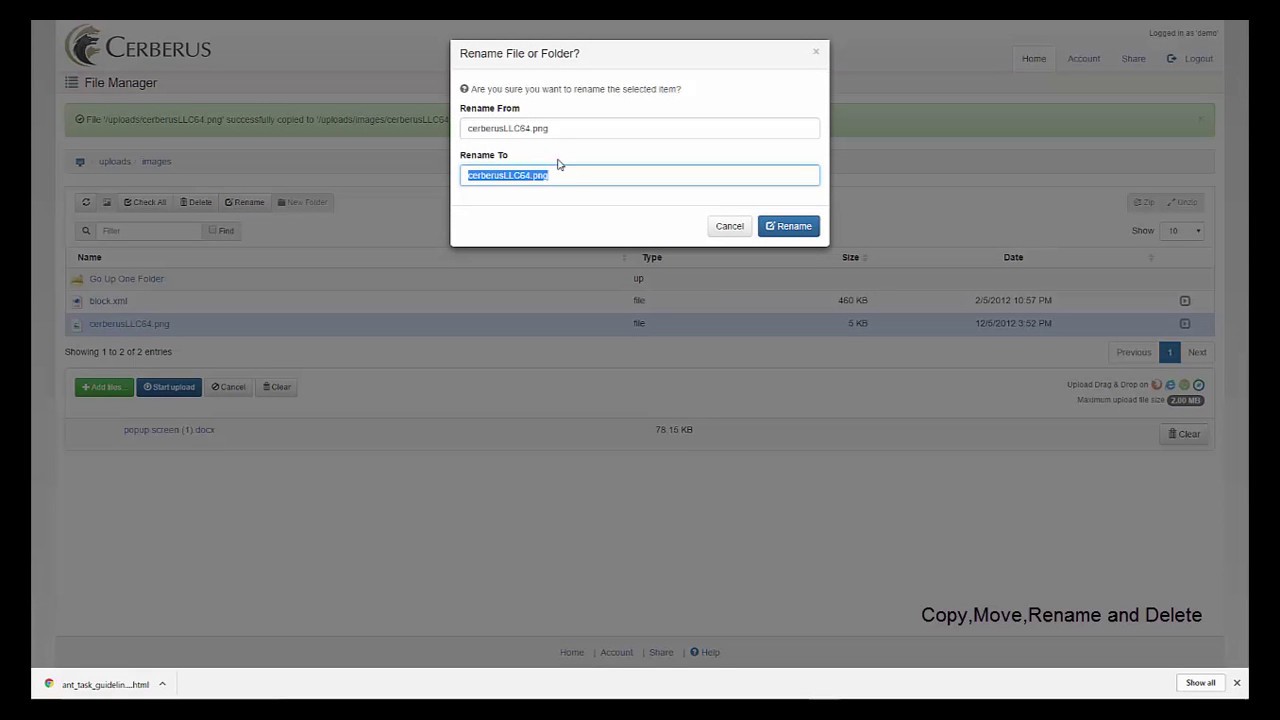Close the browser downloads bar

[x=1237, y=683]
